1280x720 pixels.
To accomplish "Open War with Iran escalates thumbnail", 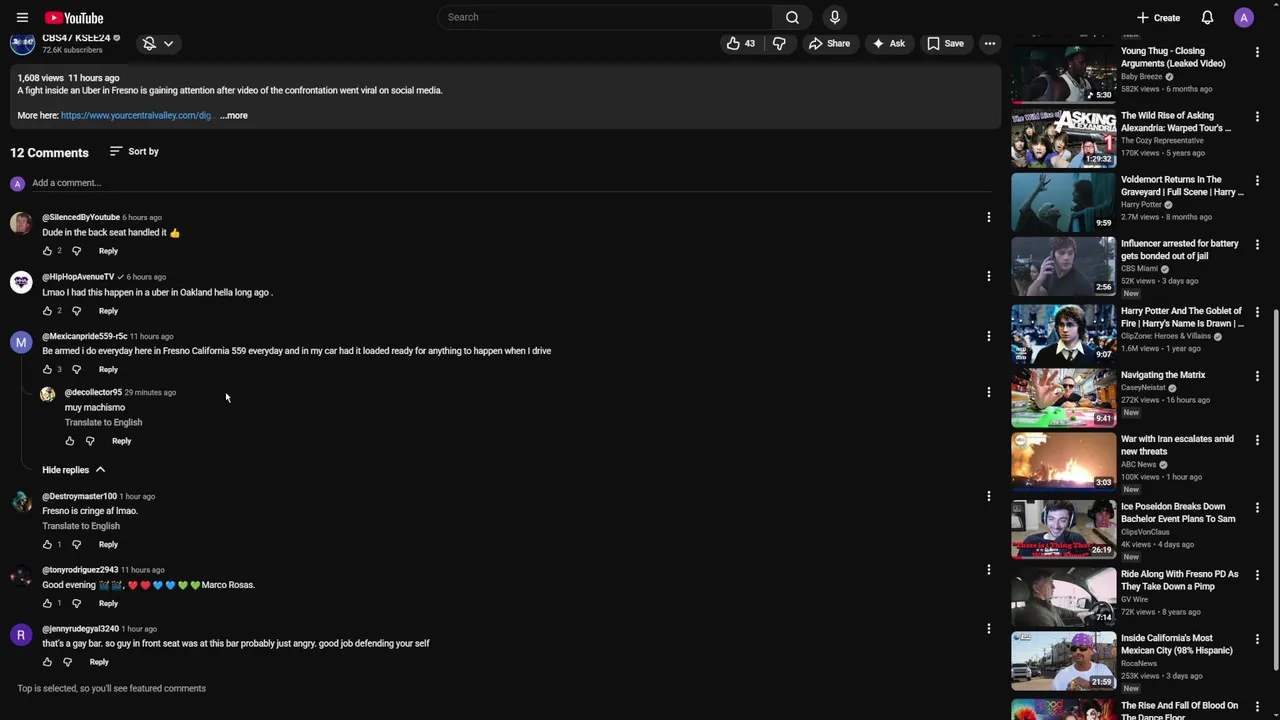I will (1063, 461).
